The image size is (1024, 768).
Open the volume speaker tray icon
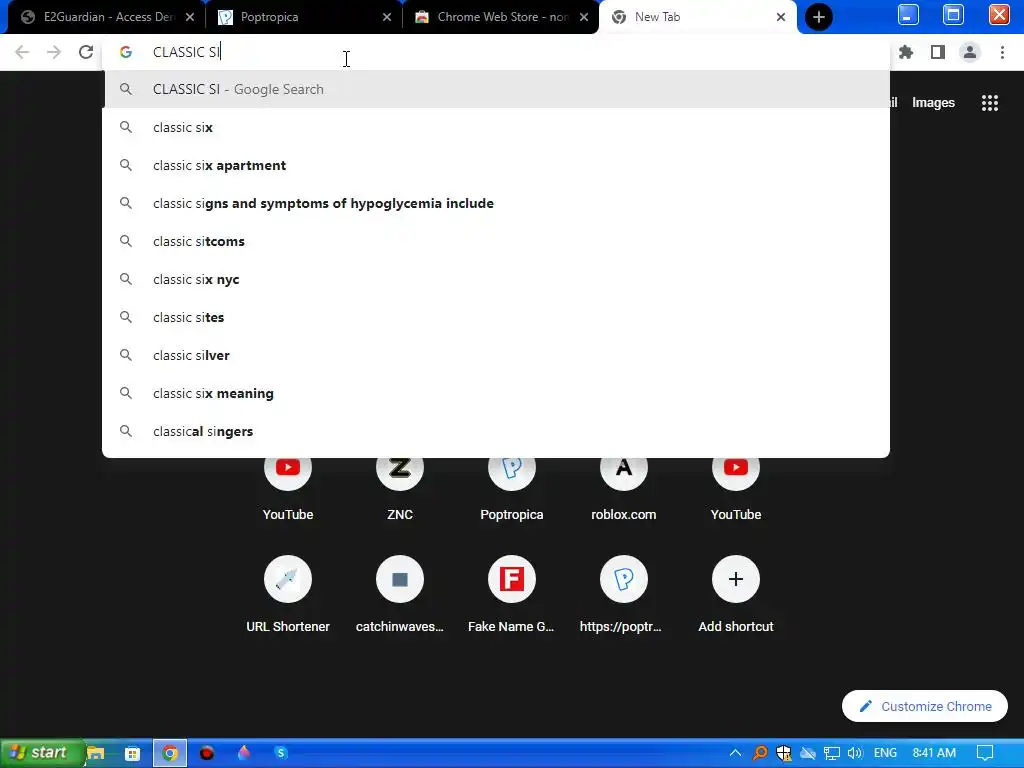(855, 753)
